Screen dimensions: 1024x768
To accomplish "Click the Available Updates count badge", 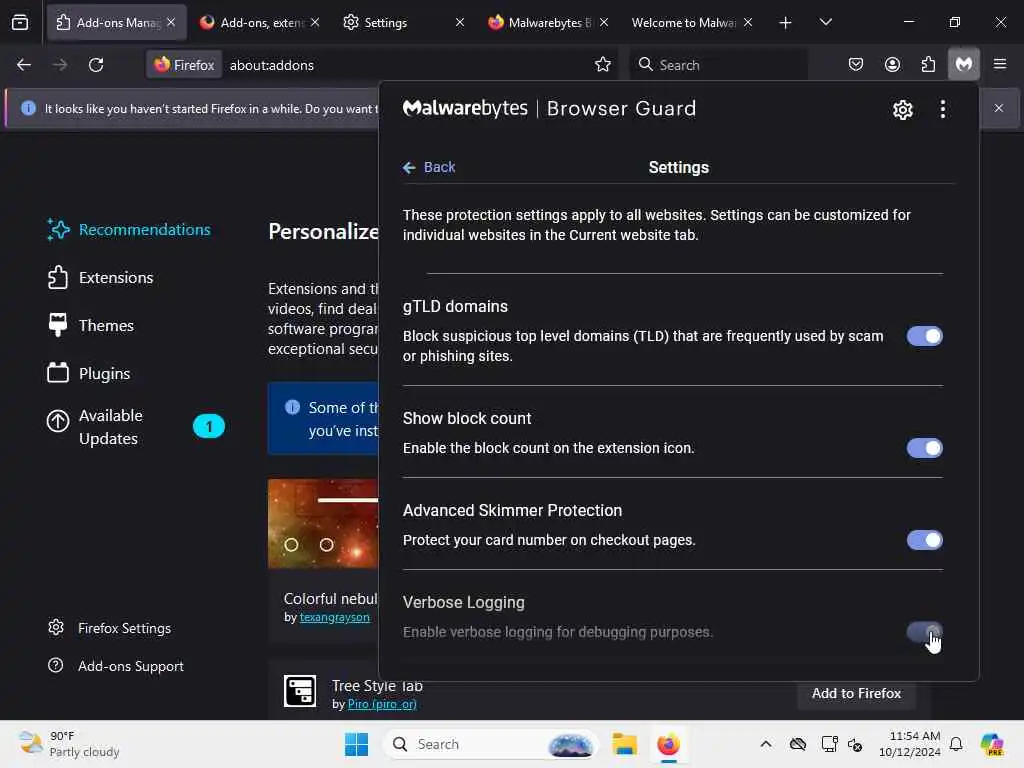I will (209, 426).
